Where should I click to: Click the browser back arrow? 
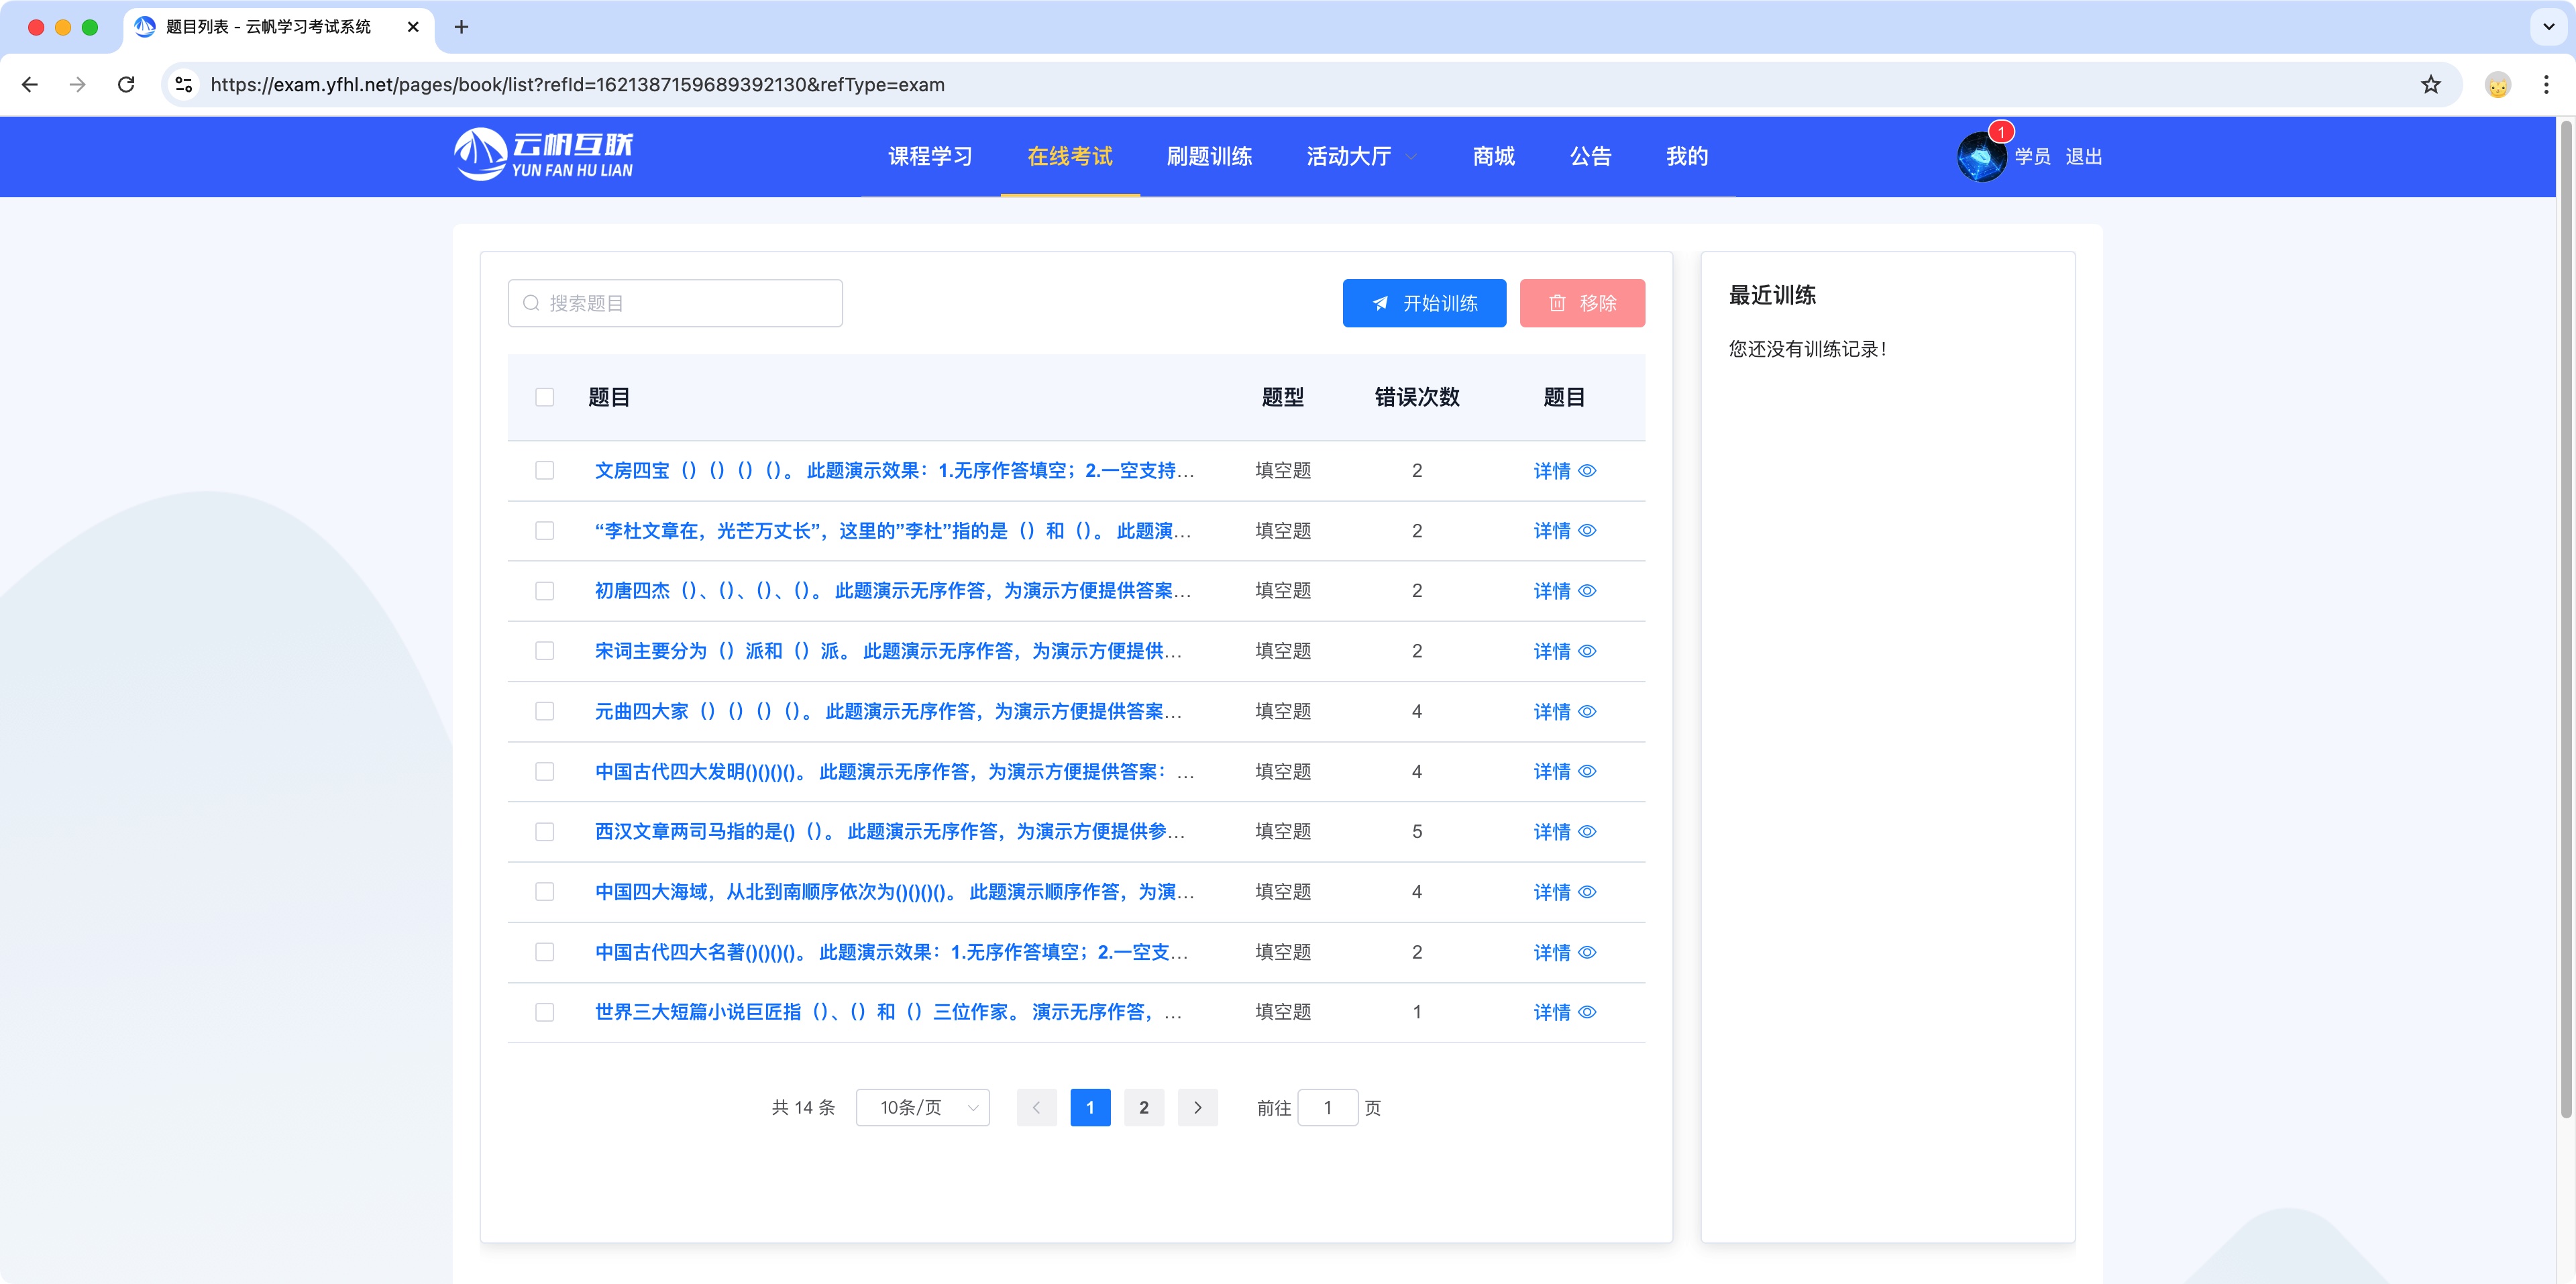coord(30,85)
